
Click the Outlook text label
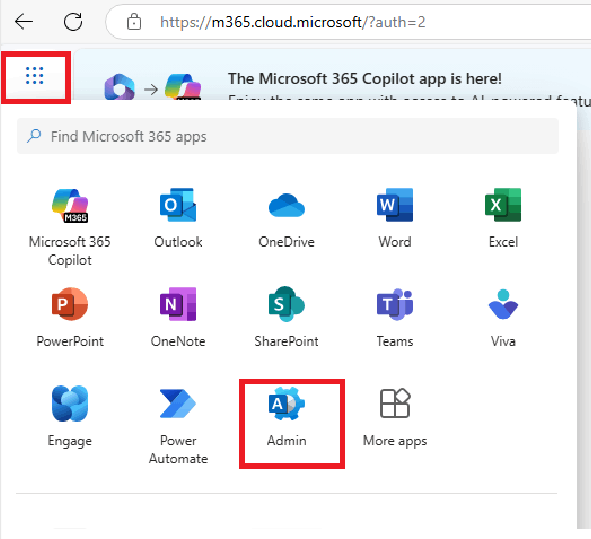178,242
